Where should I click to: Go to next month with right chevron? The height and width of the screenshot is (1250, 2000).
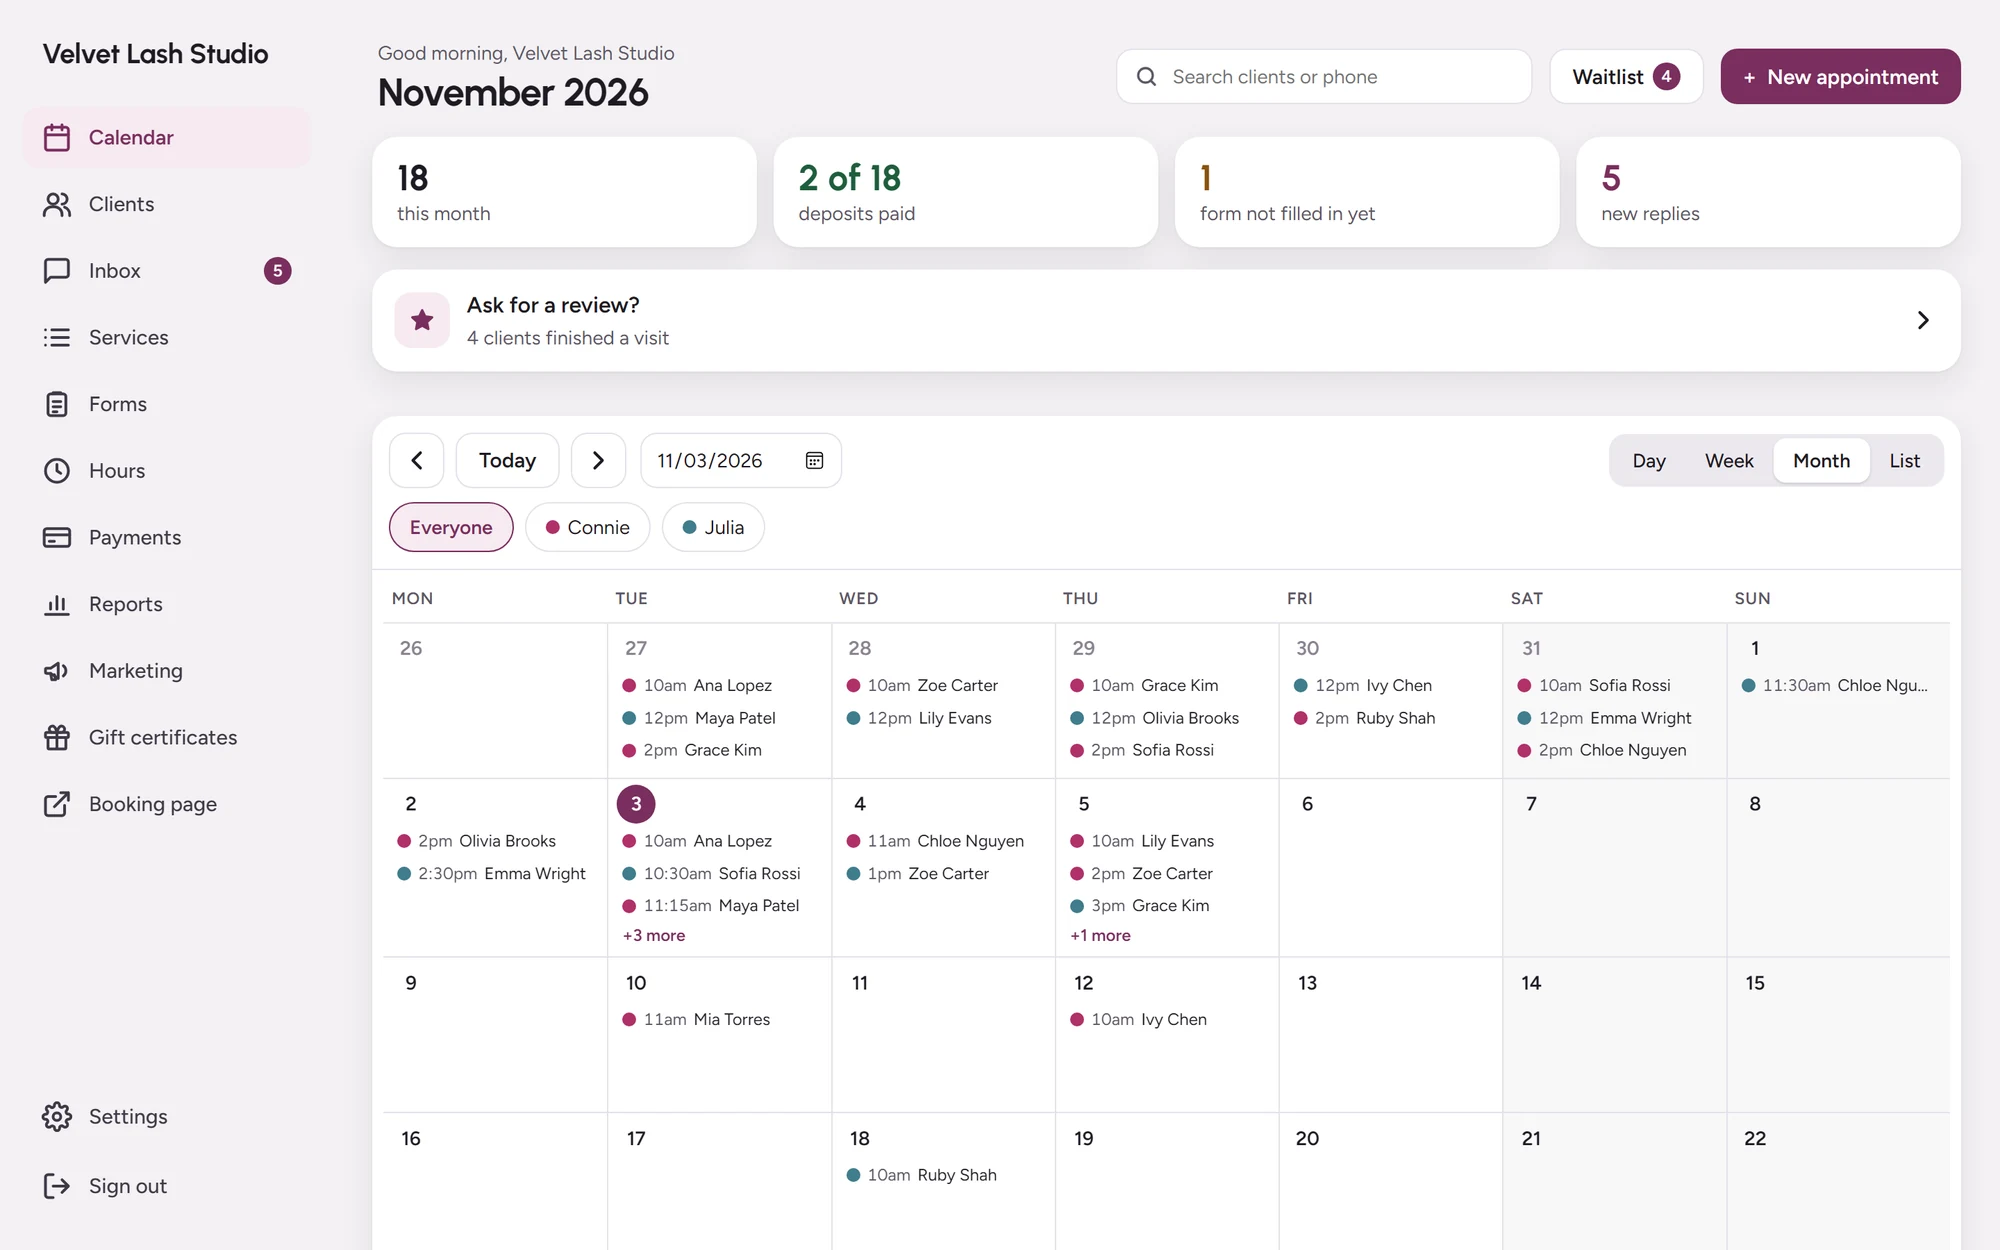click(598, 460)
